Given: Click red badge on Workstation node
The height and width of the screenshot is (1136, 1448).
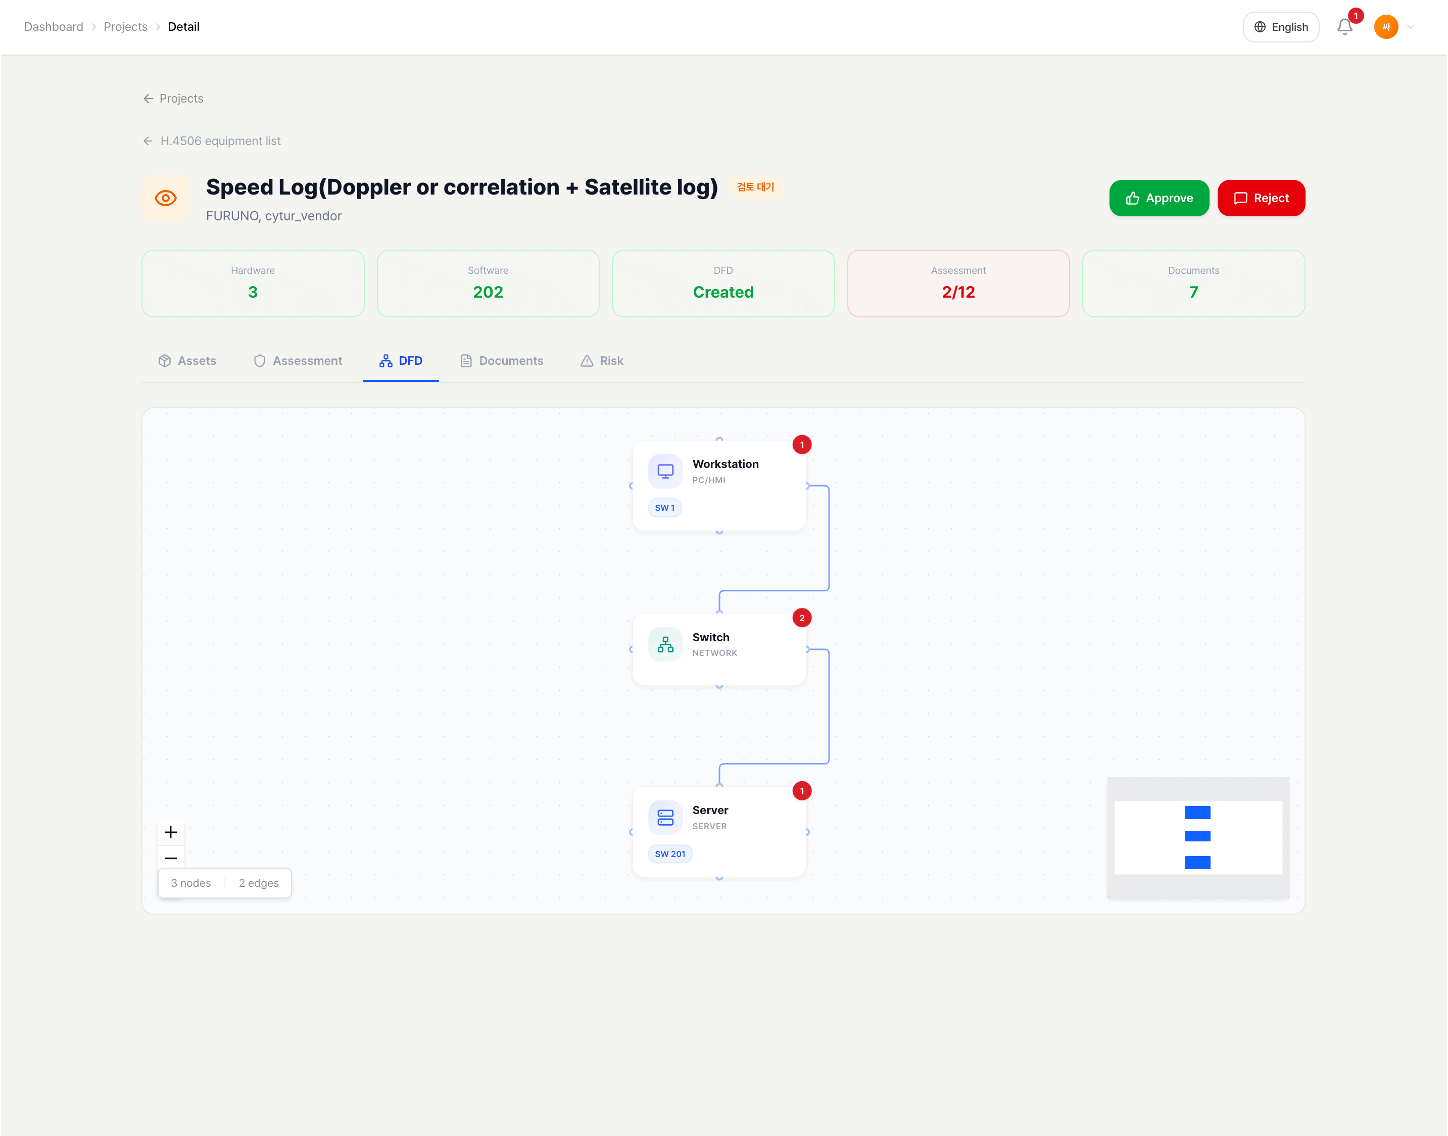Looking at the screenshot, I should click(801, 445).
